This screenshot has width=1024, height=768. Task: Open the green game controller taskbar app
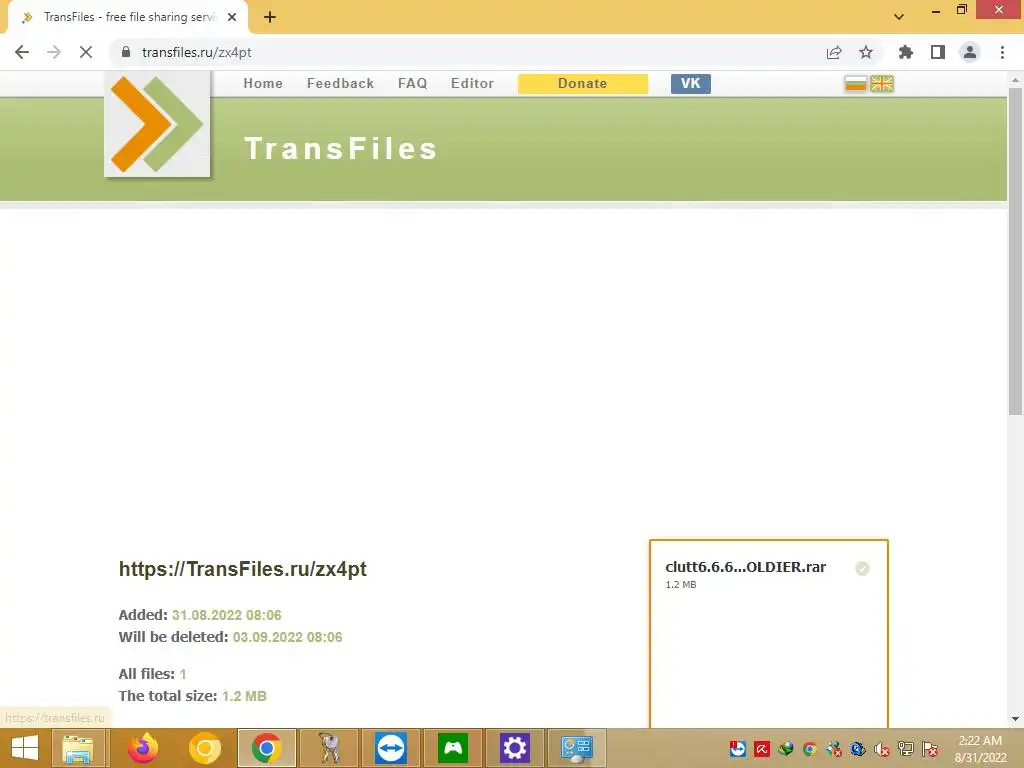point(453,748)
